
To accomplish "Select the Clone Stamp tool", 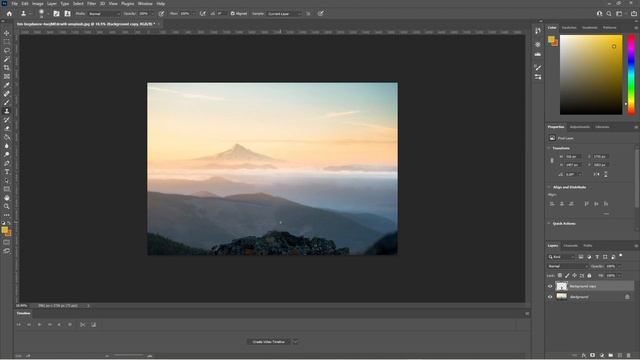I will [7, 111].
